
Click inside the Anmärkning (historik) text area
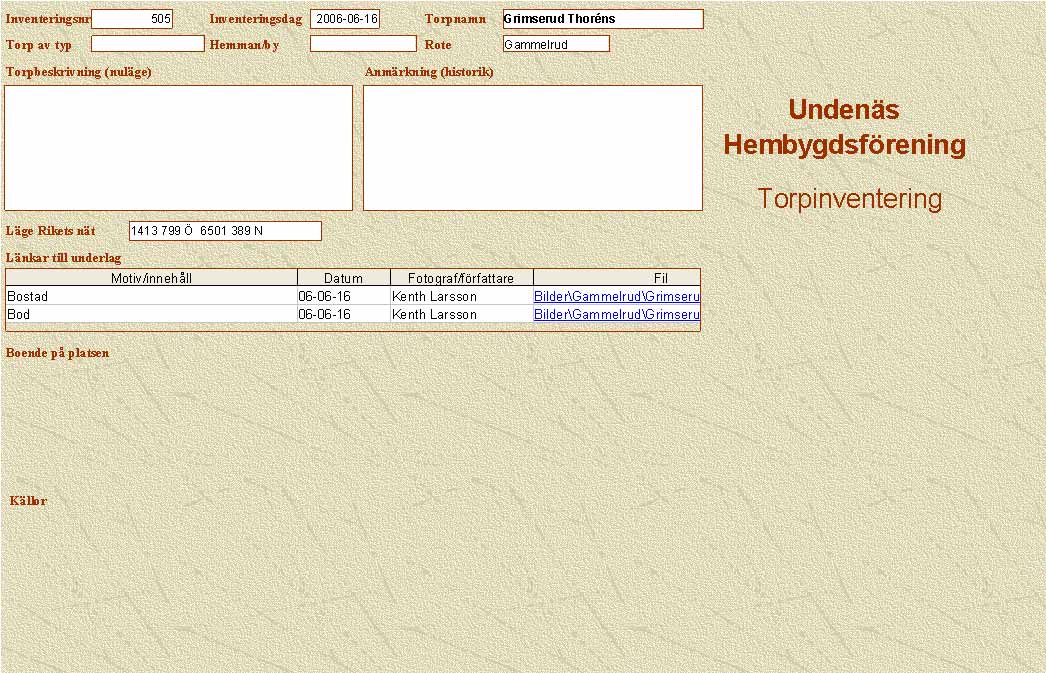(x=532, y=147)
